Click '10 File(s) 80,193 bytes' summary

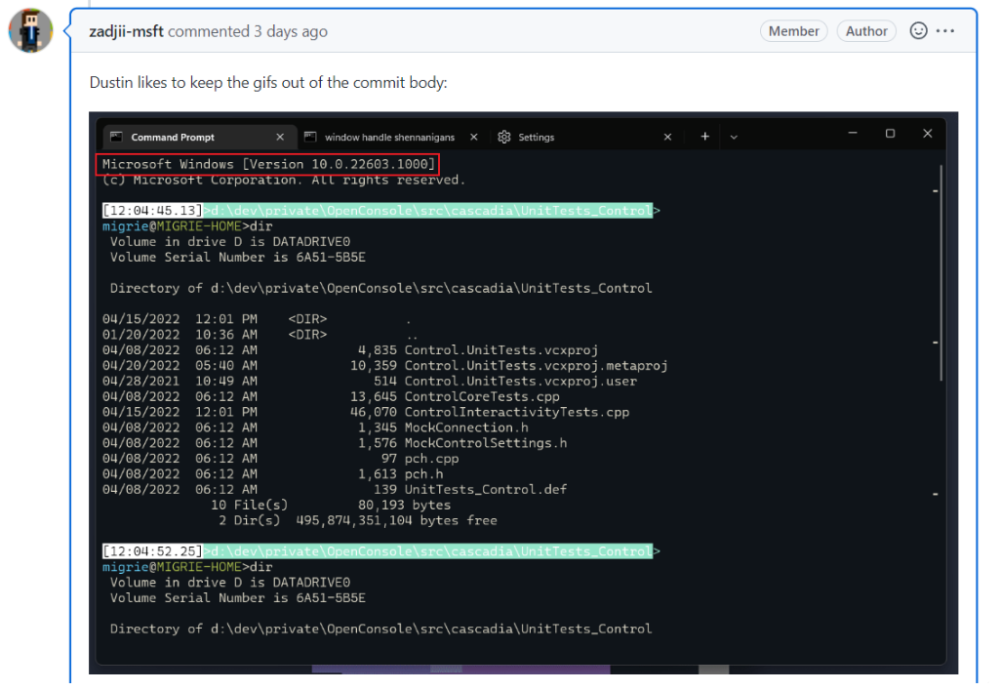(330, 505)
